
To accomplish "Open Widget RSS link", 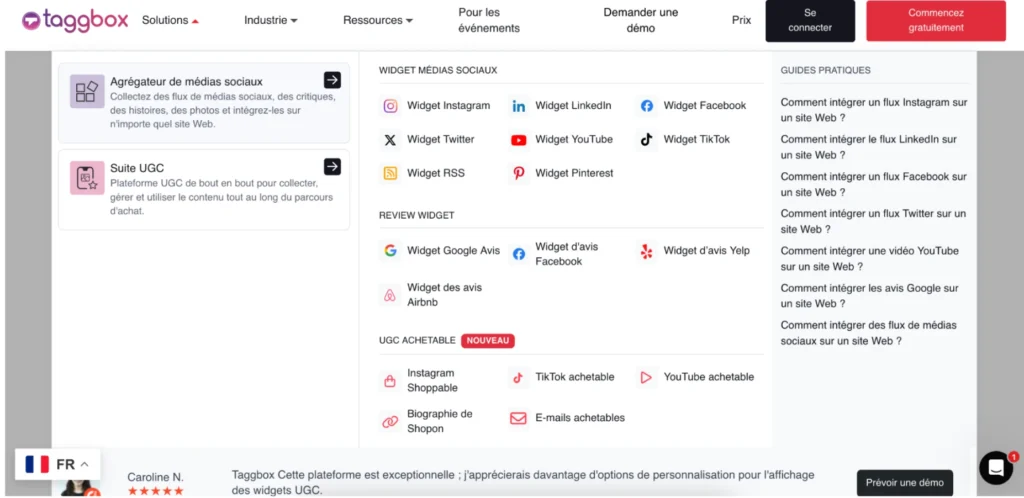I will 436,174.
